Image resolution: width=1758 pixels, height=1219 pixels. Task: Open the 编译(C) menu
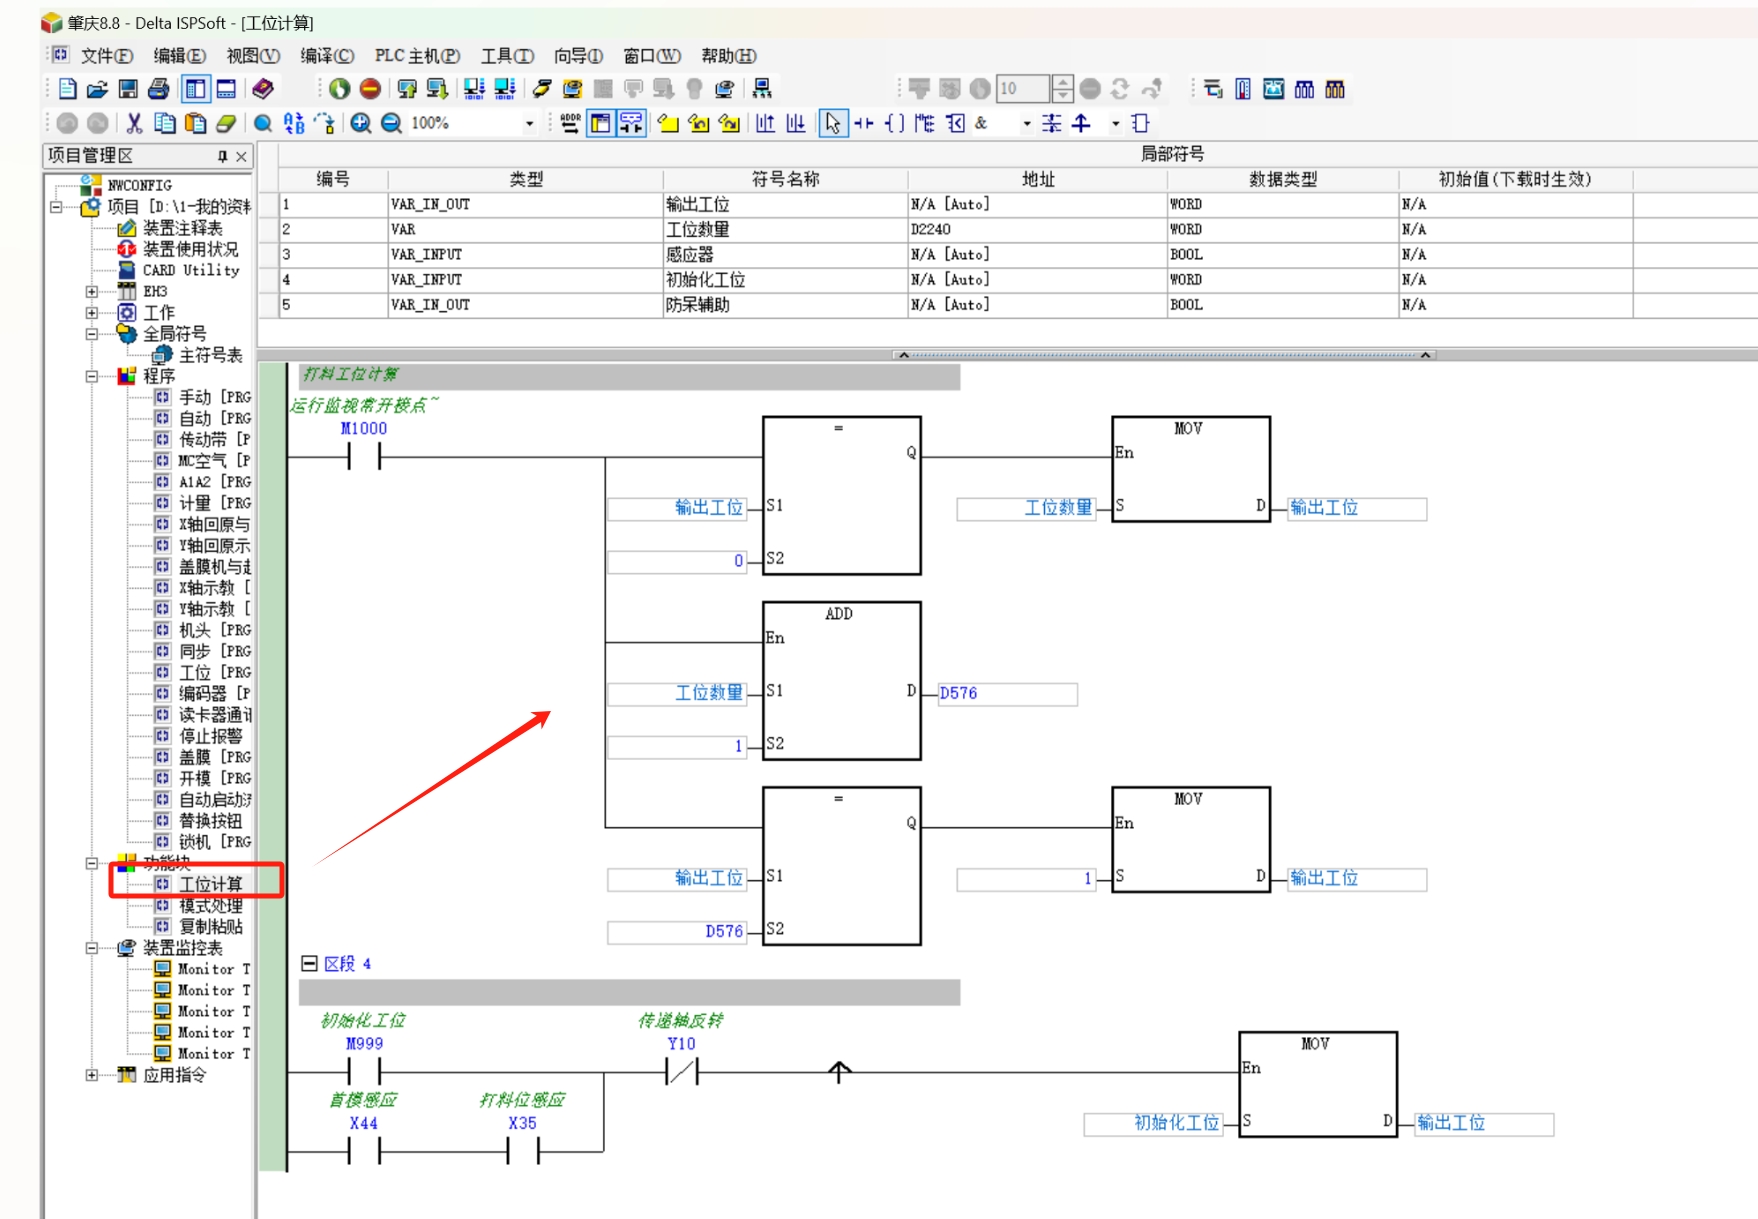pyautogui.click(x=327, y=56)
